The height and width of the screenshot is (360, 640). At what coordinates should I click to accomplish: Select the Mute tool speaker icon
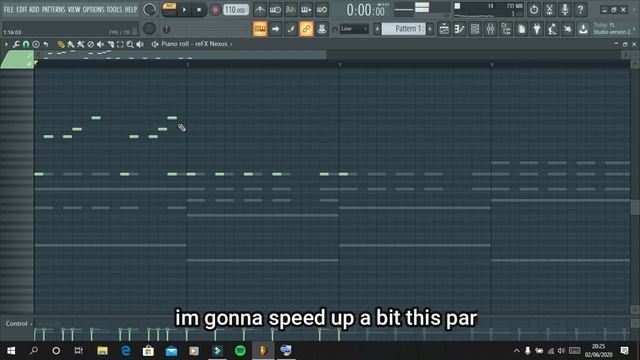coord(100,44)
